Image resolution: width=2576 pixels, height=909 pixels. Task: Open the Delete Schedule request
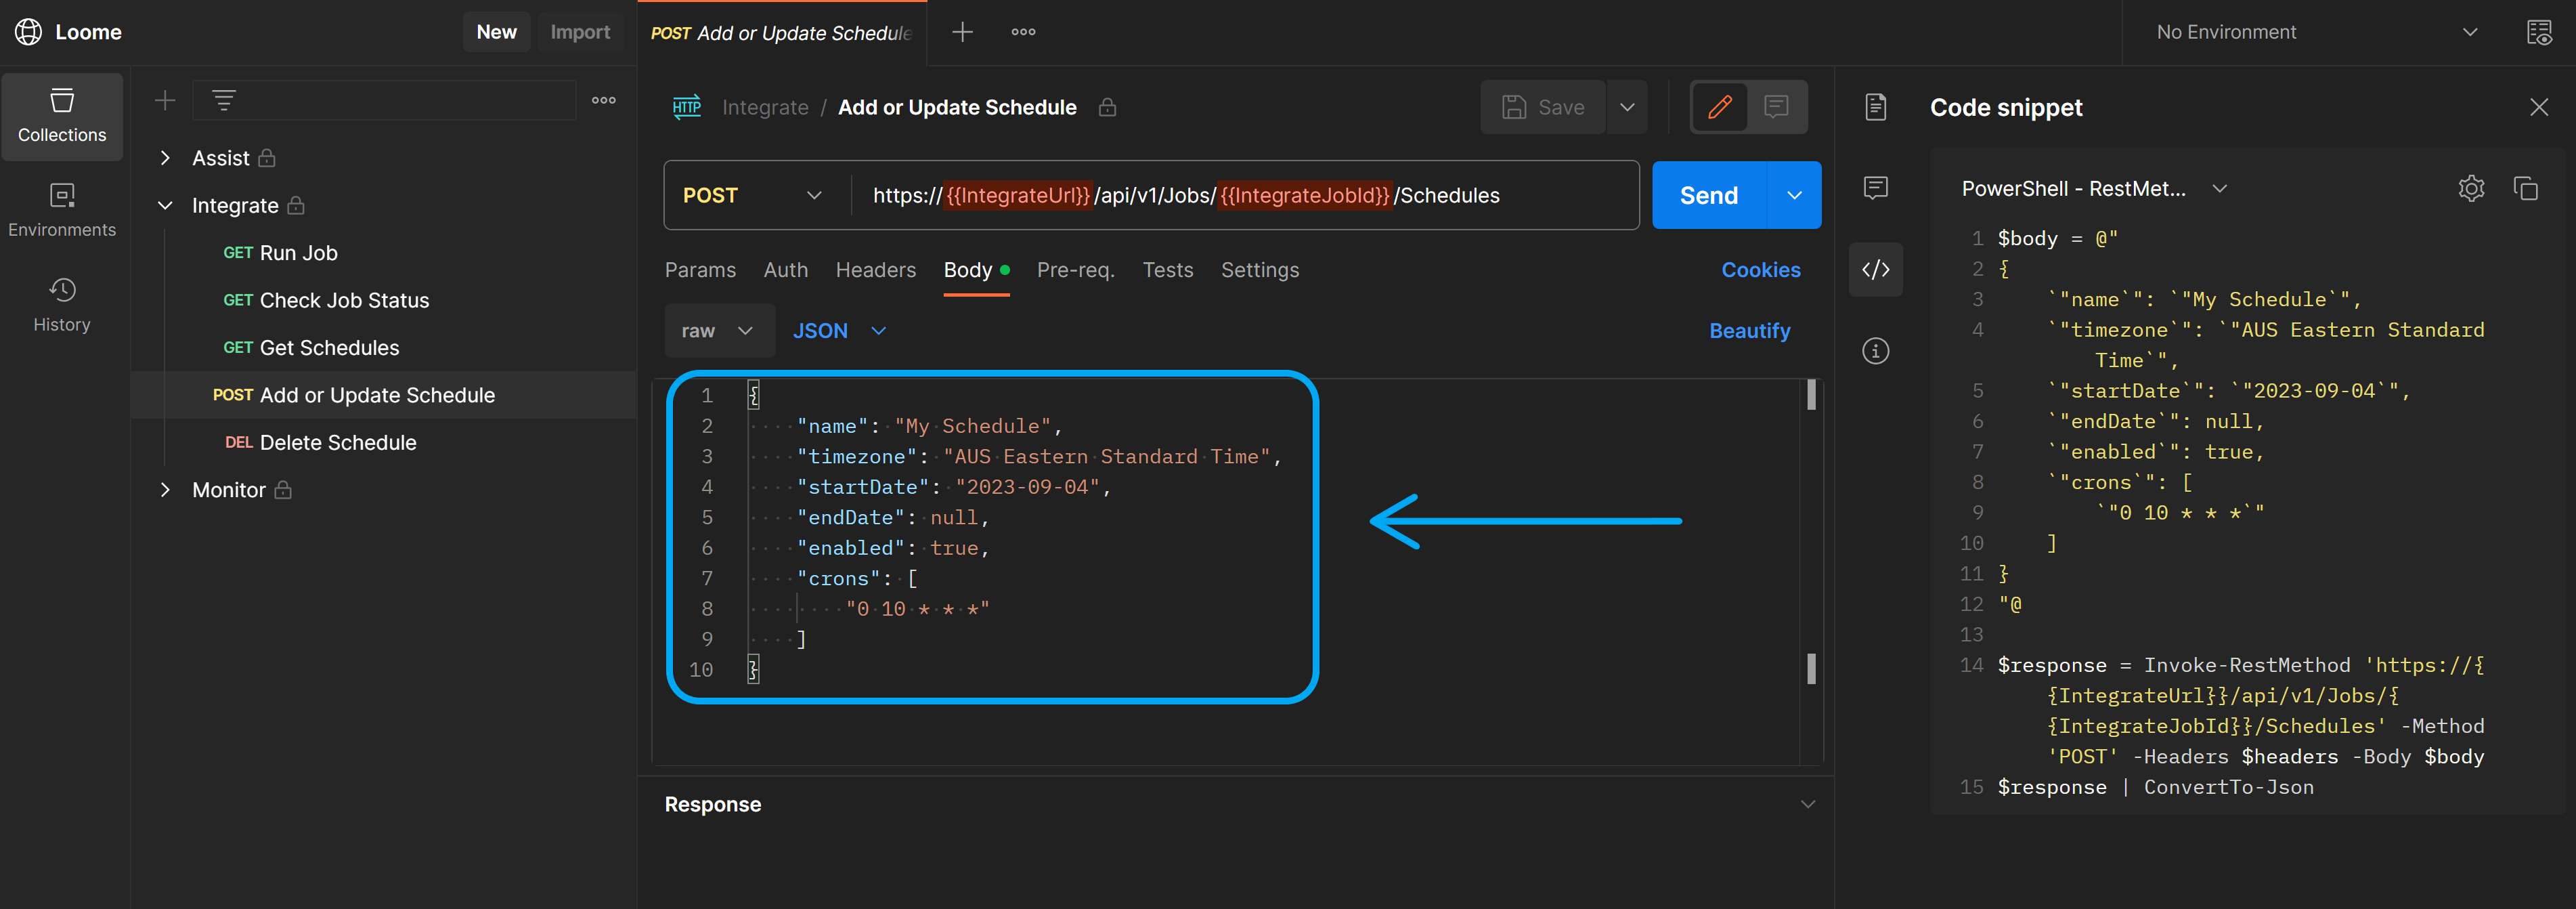[x=320, y=443]
